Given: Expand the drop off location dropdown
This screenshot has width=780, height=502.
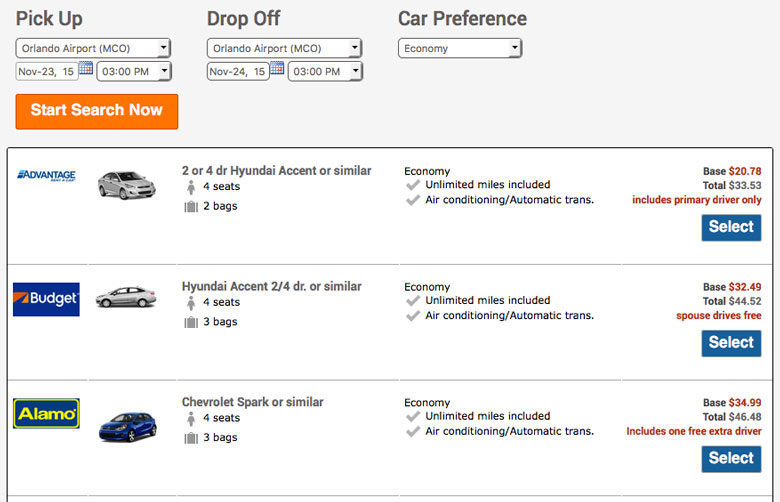Looking at the screenshot, I should coord(284,48).
